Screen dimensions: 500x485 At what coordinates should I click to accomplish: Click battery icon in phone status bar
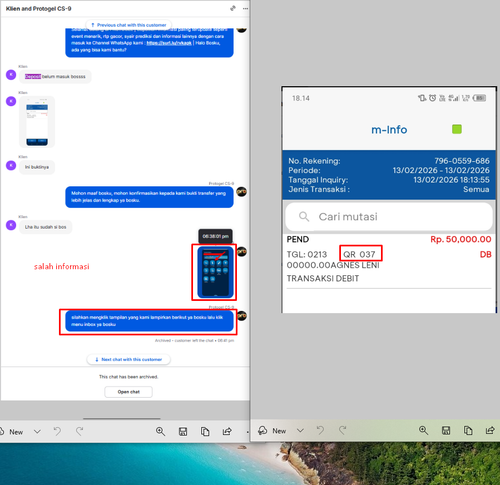coord(480,98)
